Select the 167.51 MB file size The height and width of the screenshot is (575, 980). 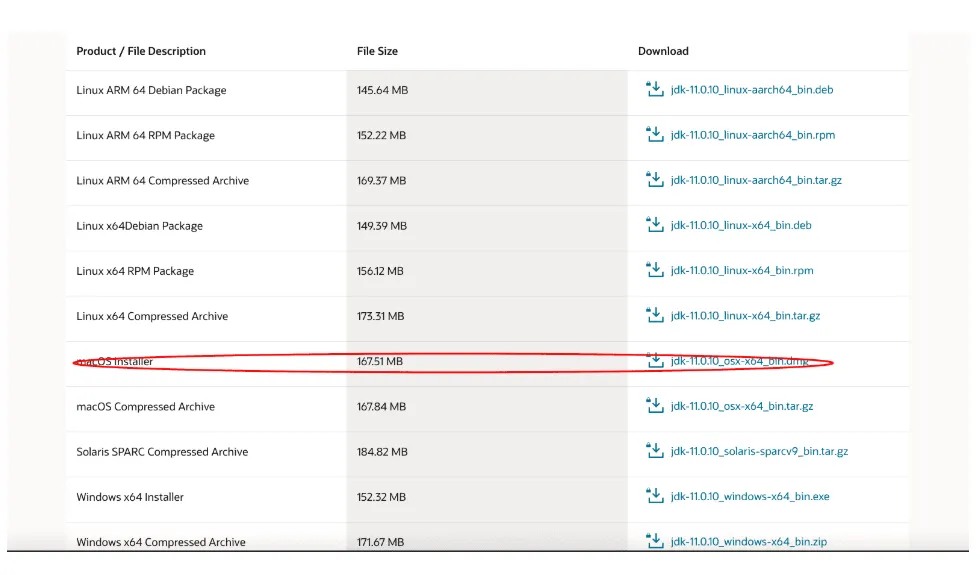pos(380,361)
